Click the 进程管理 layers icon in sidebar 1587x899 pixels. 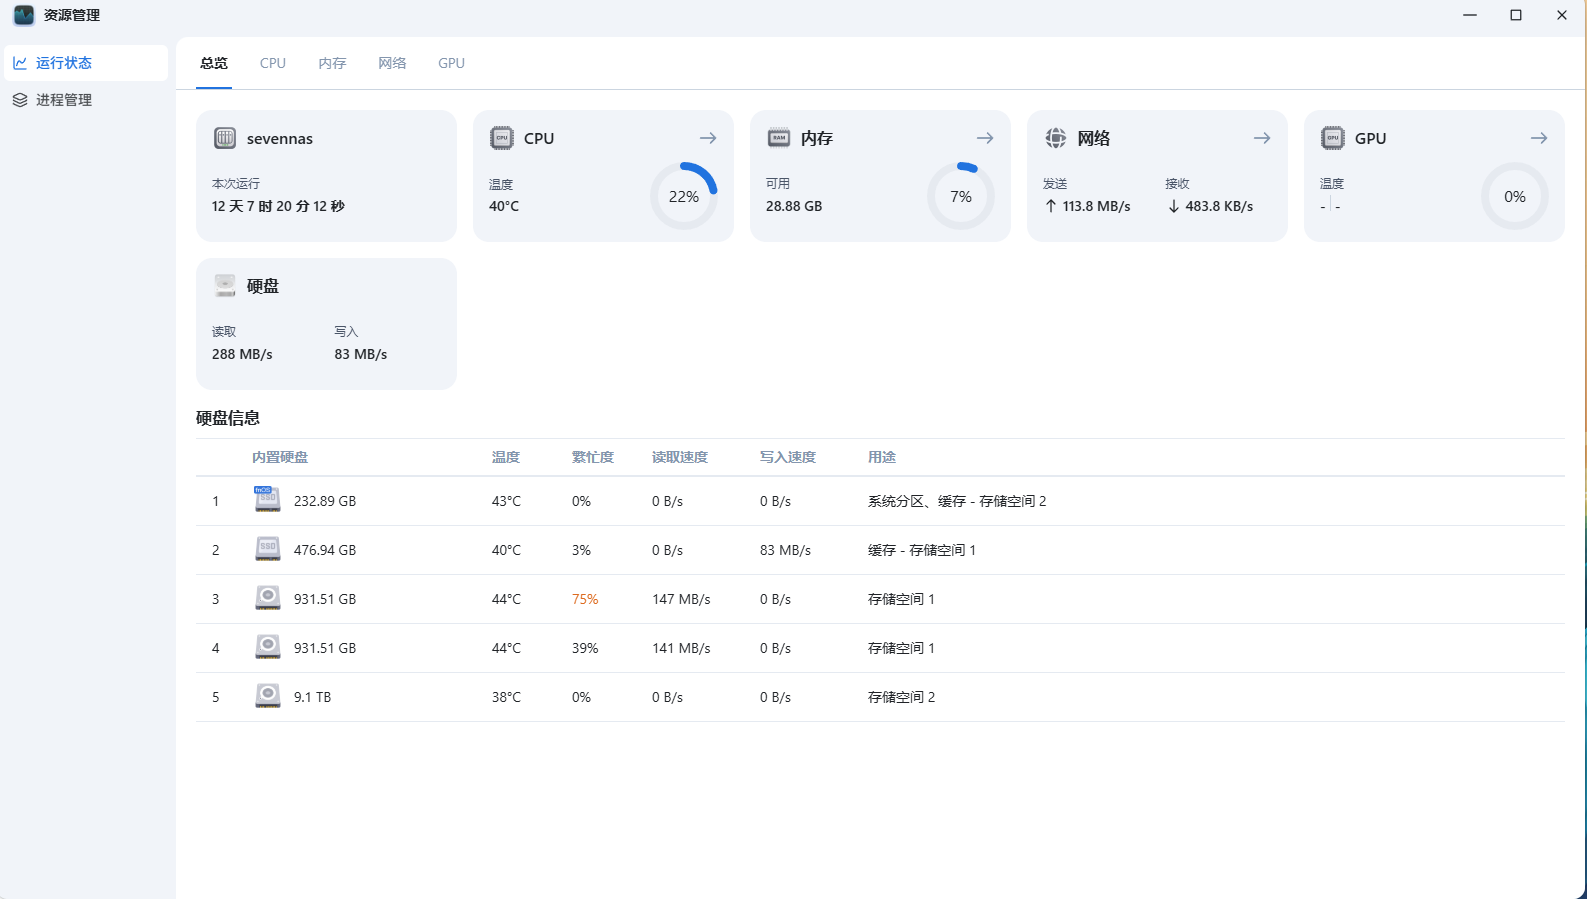tap(20, 100)
